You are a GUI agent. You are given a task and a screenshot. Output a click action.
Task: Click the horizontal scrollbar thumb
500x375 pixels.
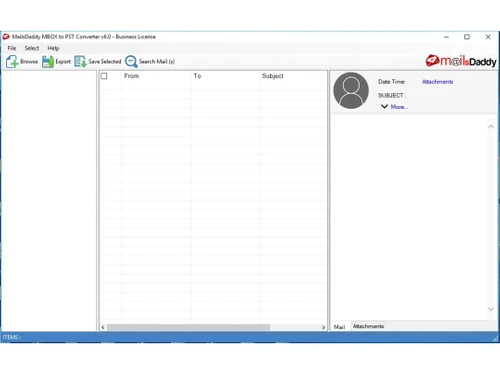pyautogui.click(x=188, y=327)
